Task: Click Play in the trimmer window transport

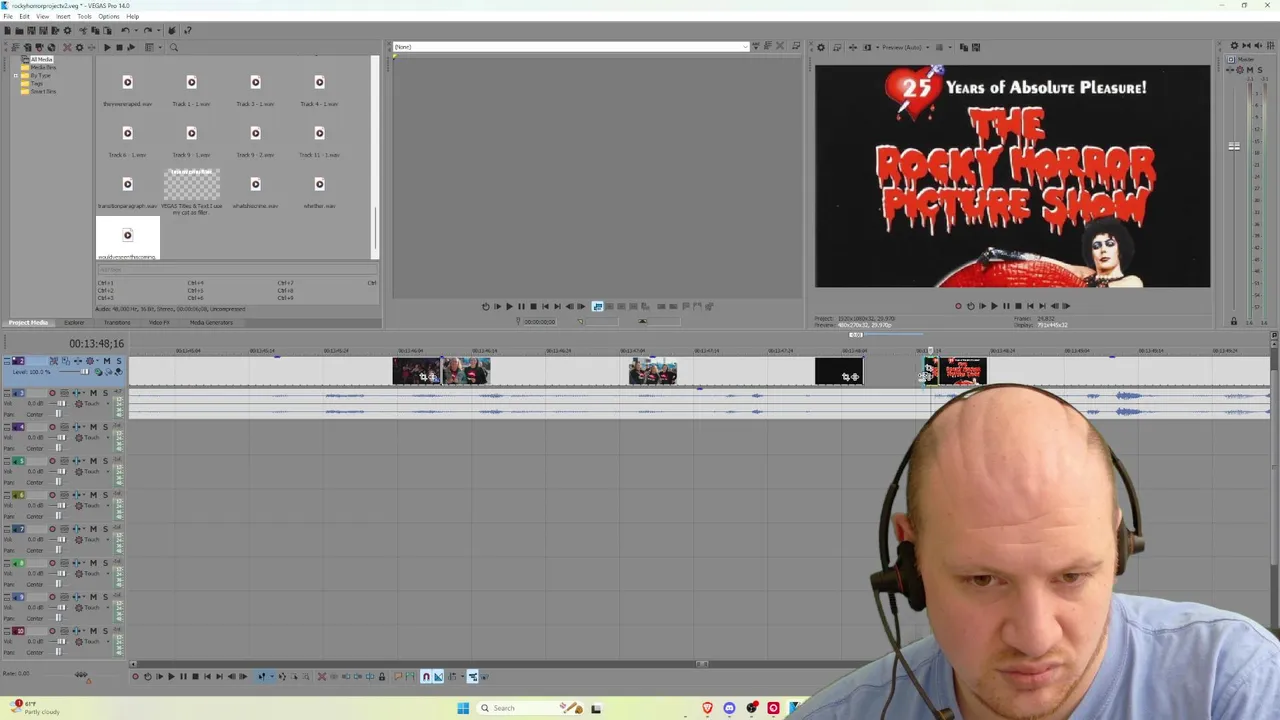Action: [x=509, y=307]
